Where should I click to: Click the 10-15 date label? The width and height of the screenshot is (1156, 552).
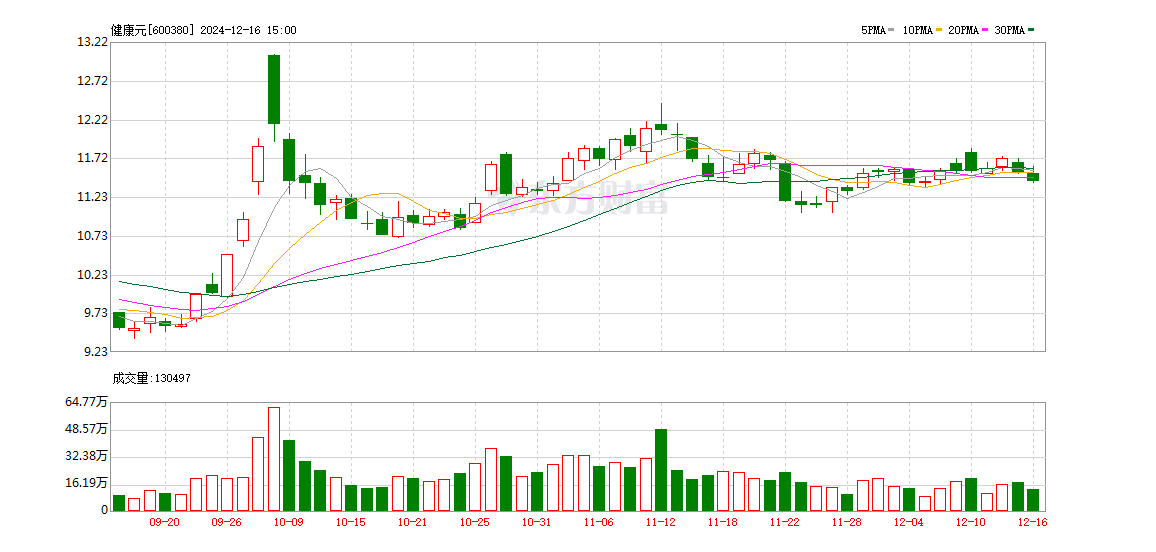pyautogui.click(x=351, y=522)
